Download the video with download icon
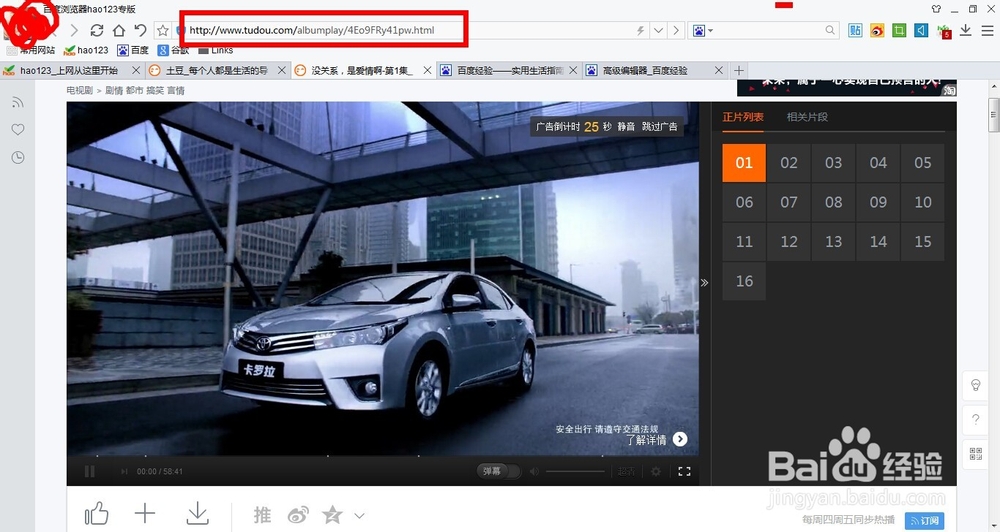 pyautogui.click(x=198, y=514)
